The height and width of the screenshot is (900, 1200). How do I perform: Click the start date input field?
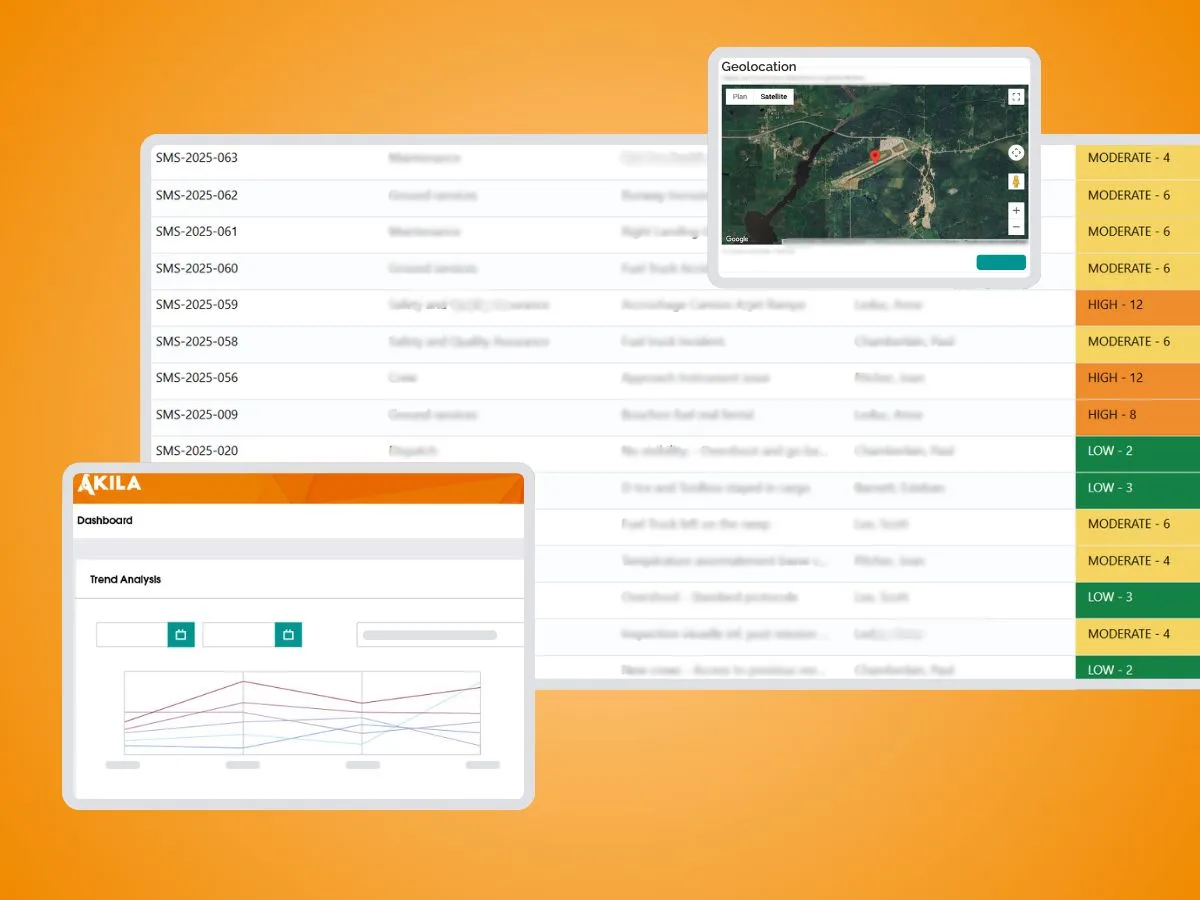[132, 634]
